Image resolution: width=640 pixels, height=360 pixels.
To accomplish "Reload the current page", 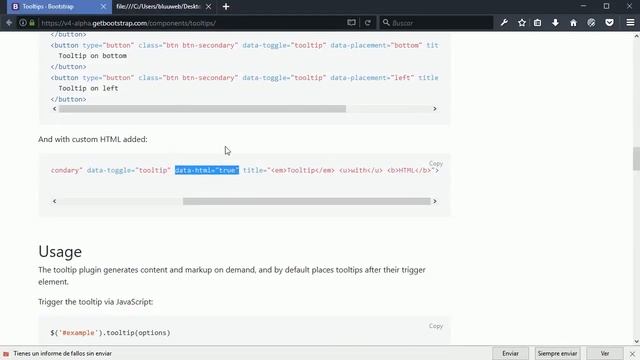I will point(368,23).
